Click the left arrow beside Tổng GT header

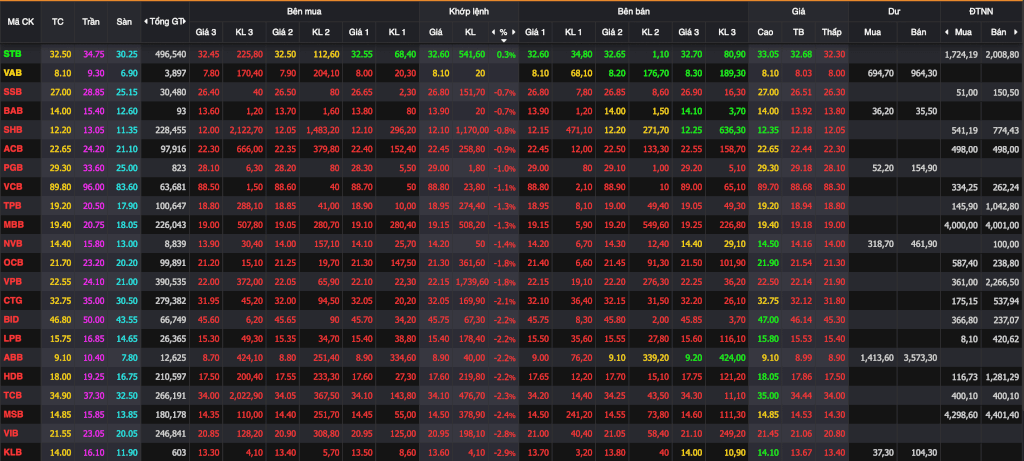pyautogui.click(x=146, y=22)
